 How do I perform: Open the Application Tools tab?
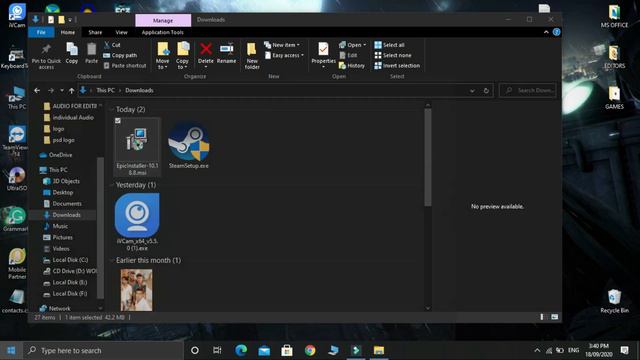(162, 32)
